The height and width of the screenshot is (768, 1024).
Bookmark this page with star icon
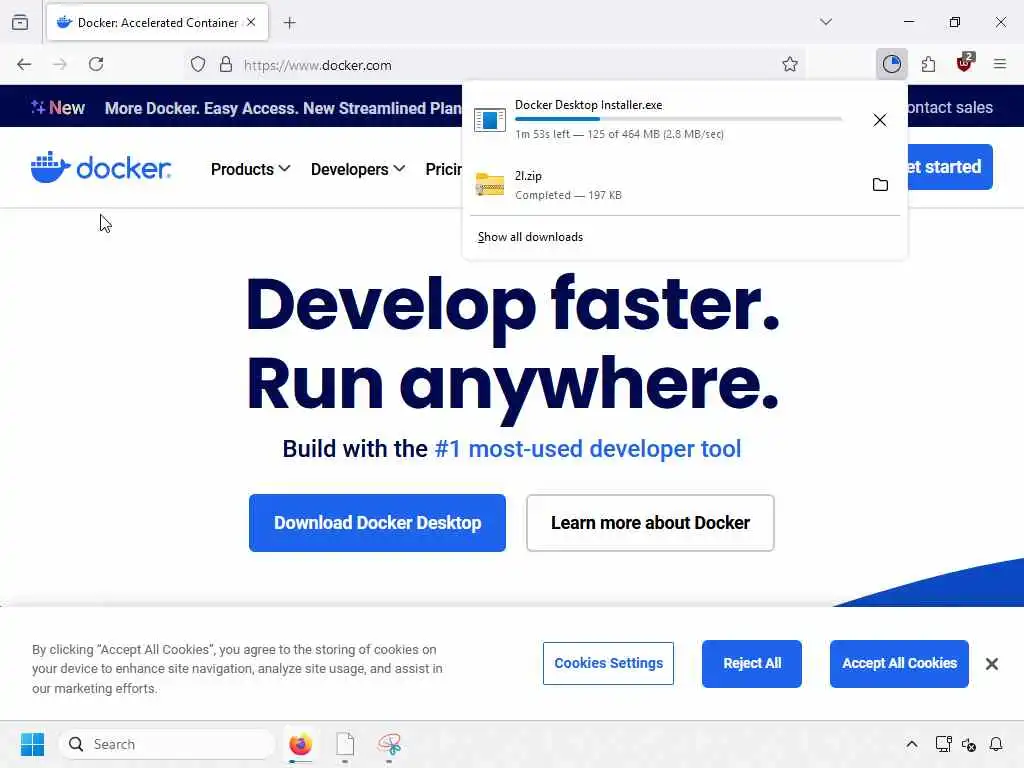coord(790,64)
